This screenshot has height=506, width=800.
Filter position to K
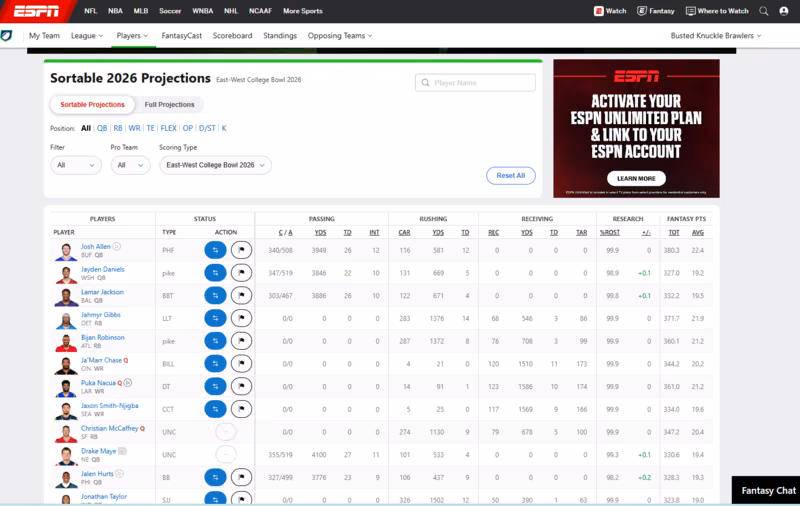click(224, 129)
